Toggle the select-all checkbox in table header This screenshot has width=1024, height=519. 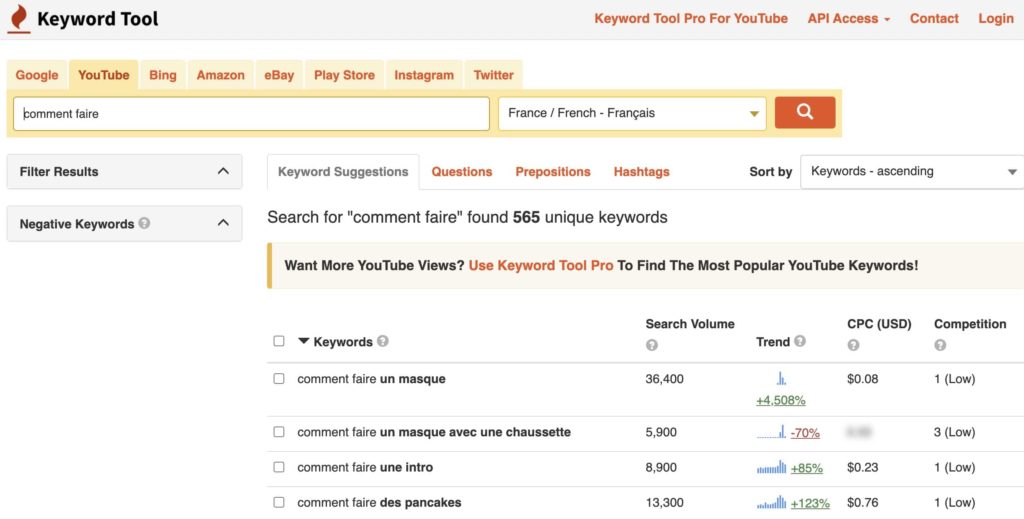click(279, 341)
